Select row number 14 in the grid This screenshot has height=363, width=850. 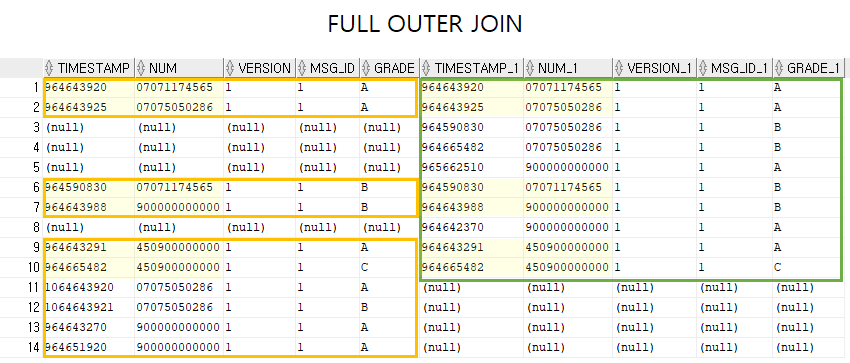click(35, 347)
